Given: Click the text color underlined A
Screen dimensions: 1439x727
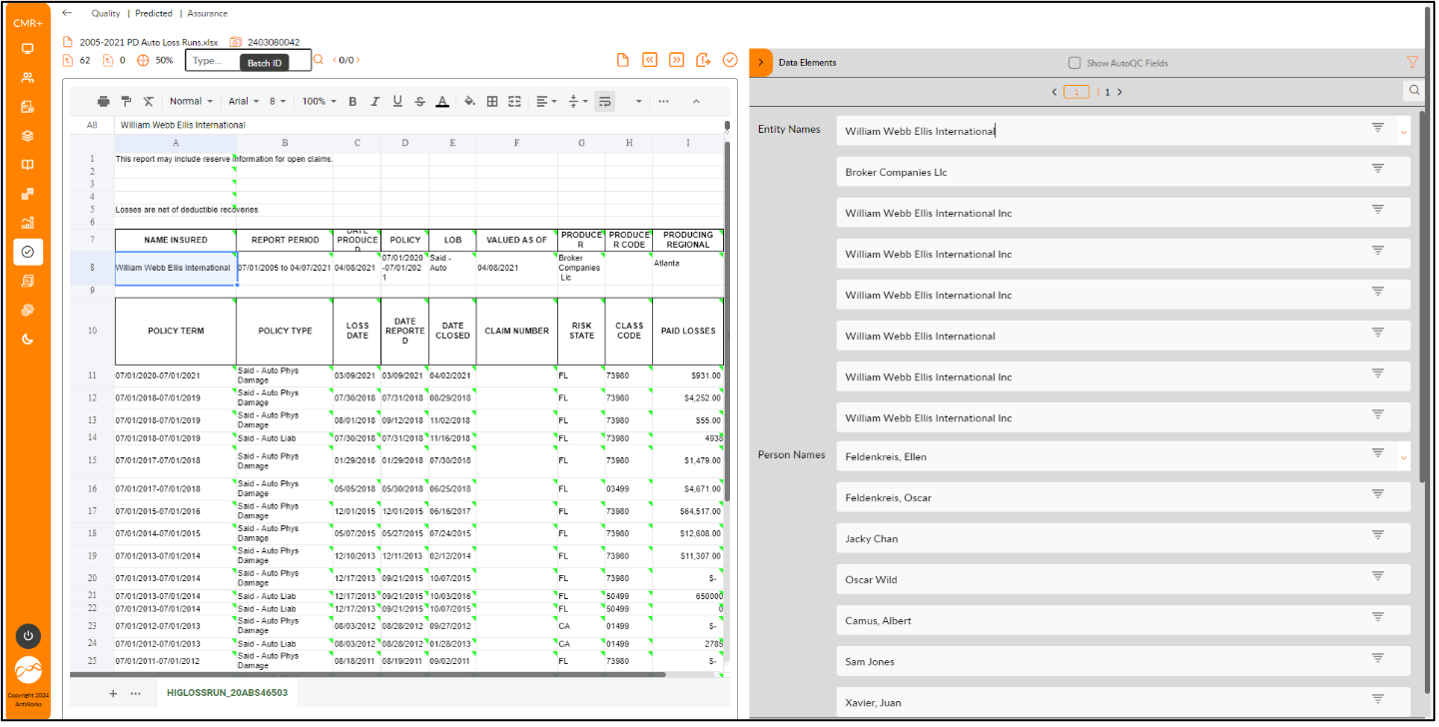Looking at the screenshot, I should pyautogui.click(x=442, y=101).
